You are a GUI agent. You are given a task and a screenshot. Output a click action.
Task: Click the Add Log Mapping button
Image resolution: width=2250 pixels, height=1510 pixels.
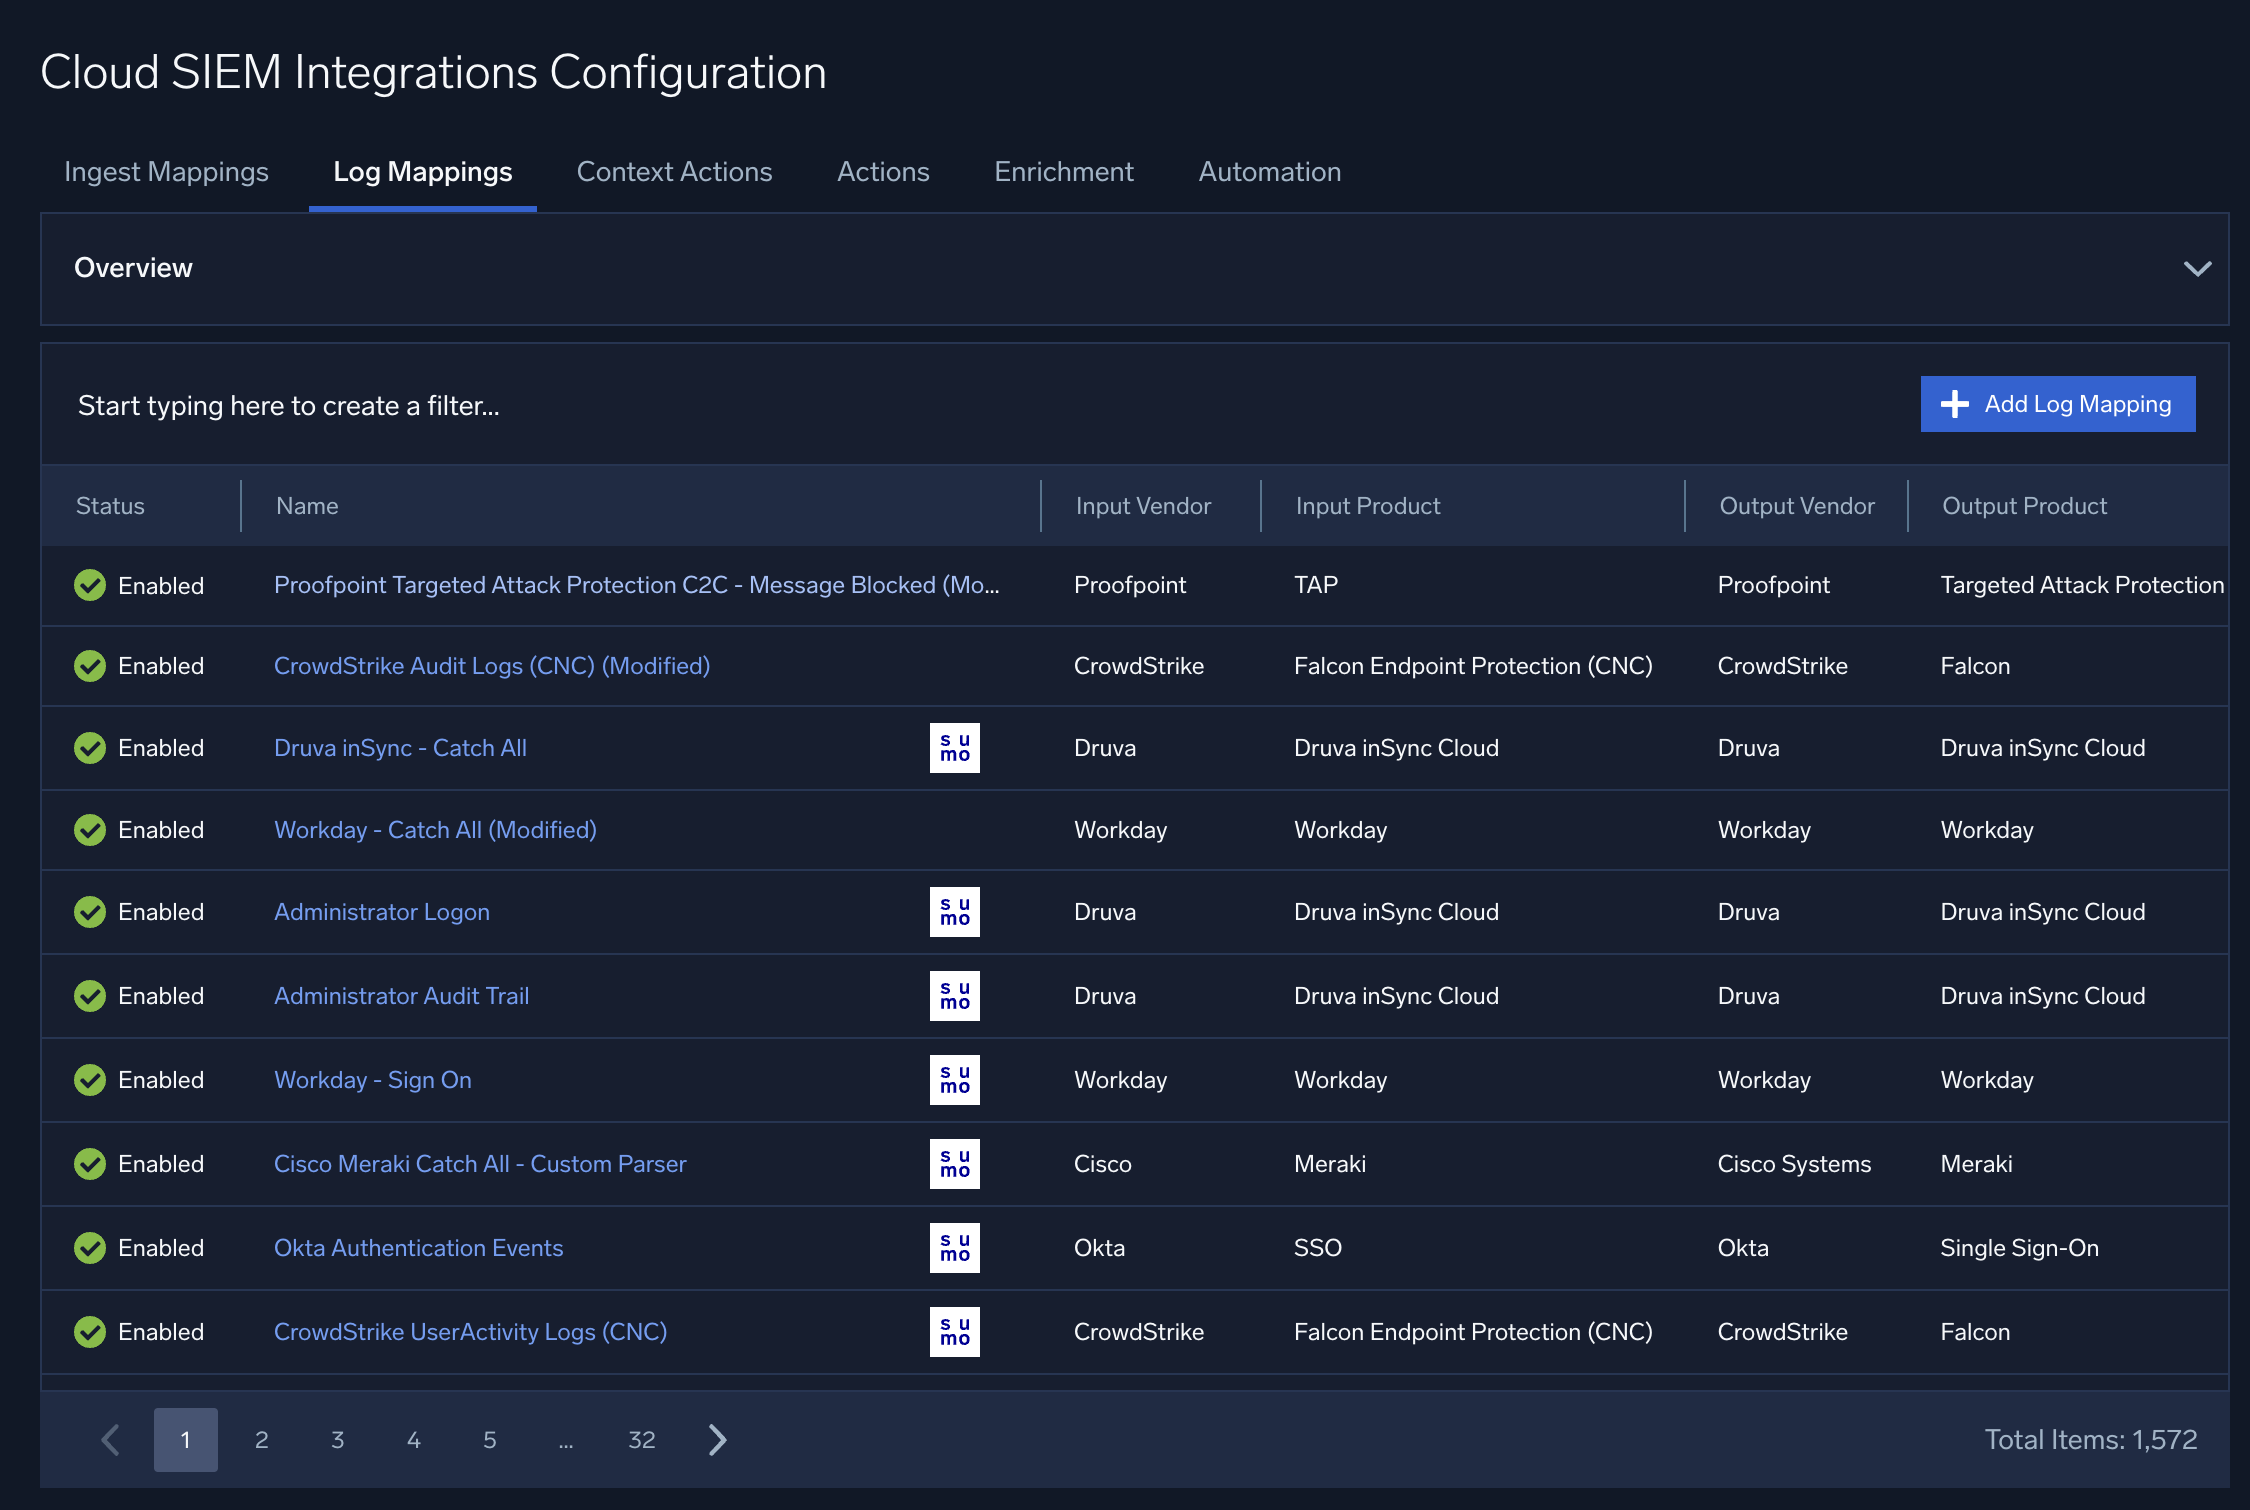(2057, 404)
